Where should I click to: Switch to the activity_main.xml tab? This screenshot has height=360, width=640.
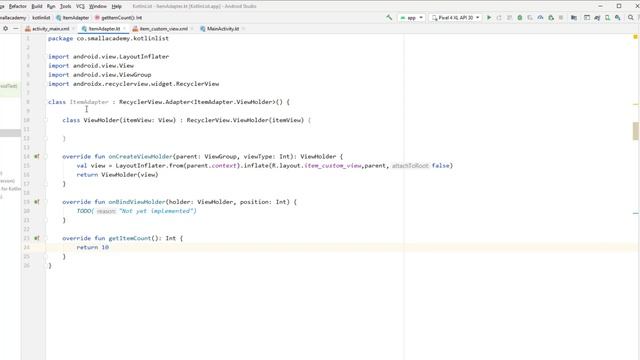51,29
